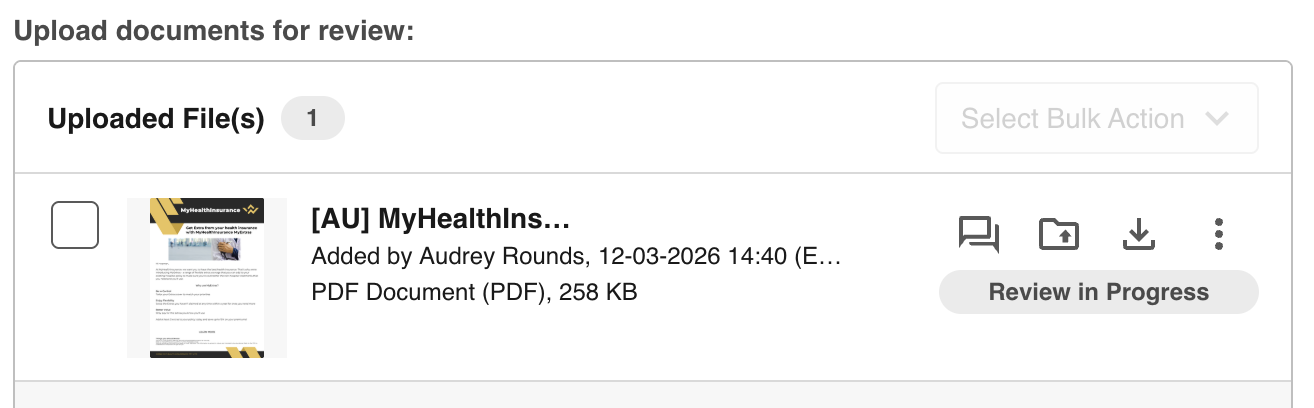Click the upload-to-folder icon
Viewport: 1314px width, 408px height.
(1059, 234)
